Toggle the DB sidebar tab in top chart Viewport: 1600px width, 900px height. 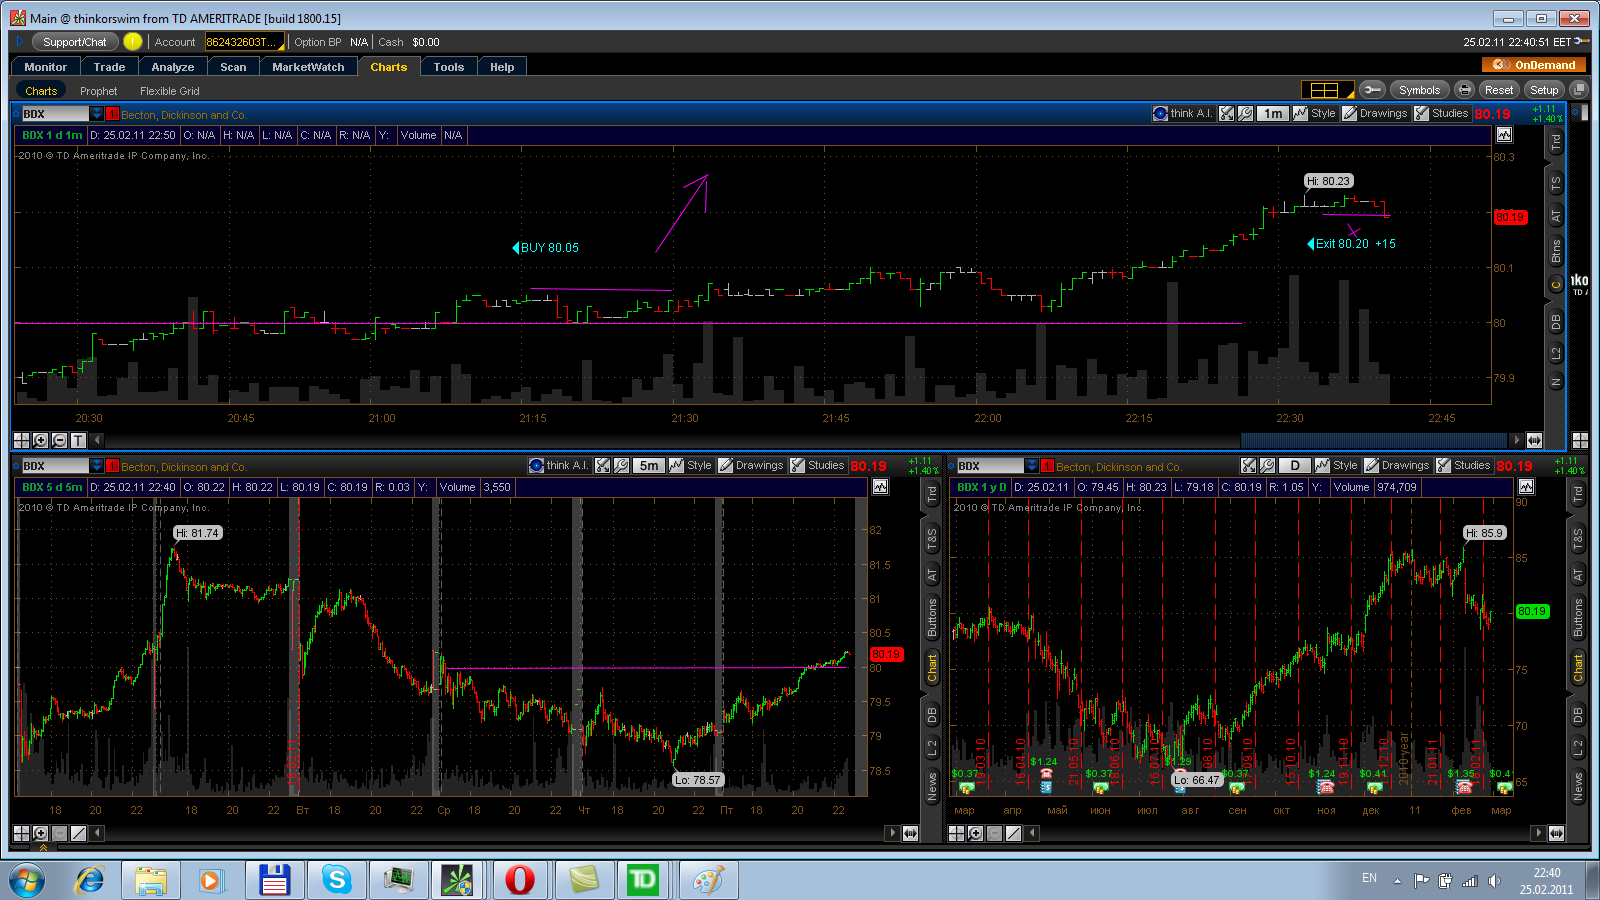pos(1555,322)
